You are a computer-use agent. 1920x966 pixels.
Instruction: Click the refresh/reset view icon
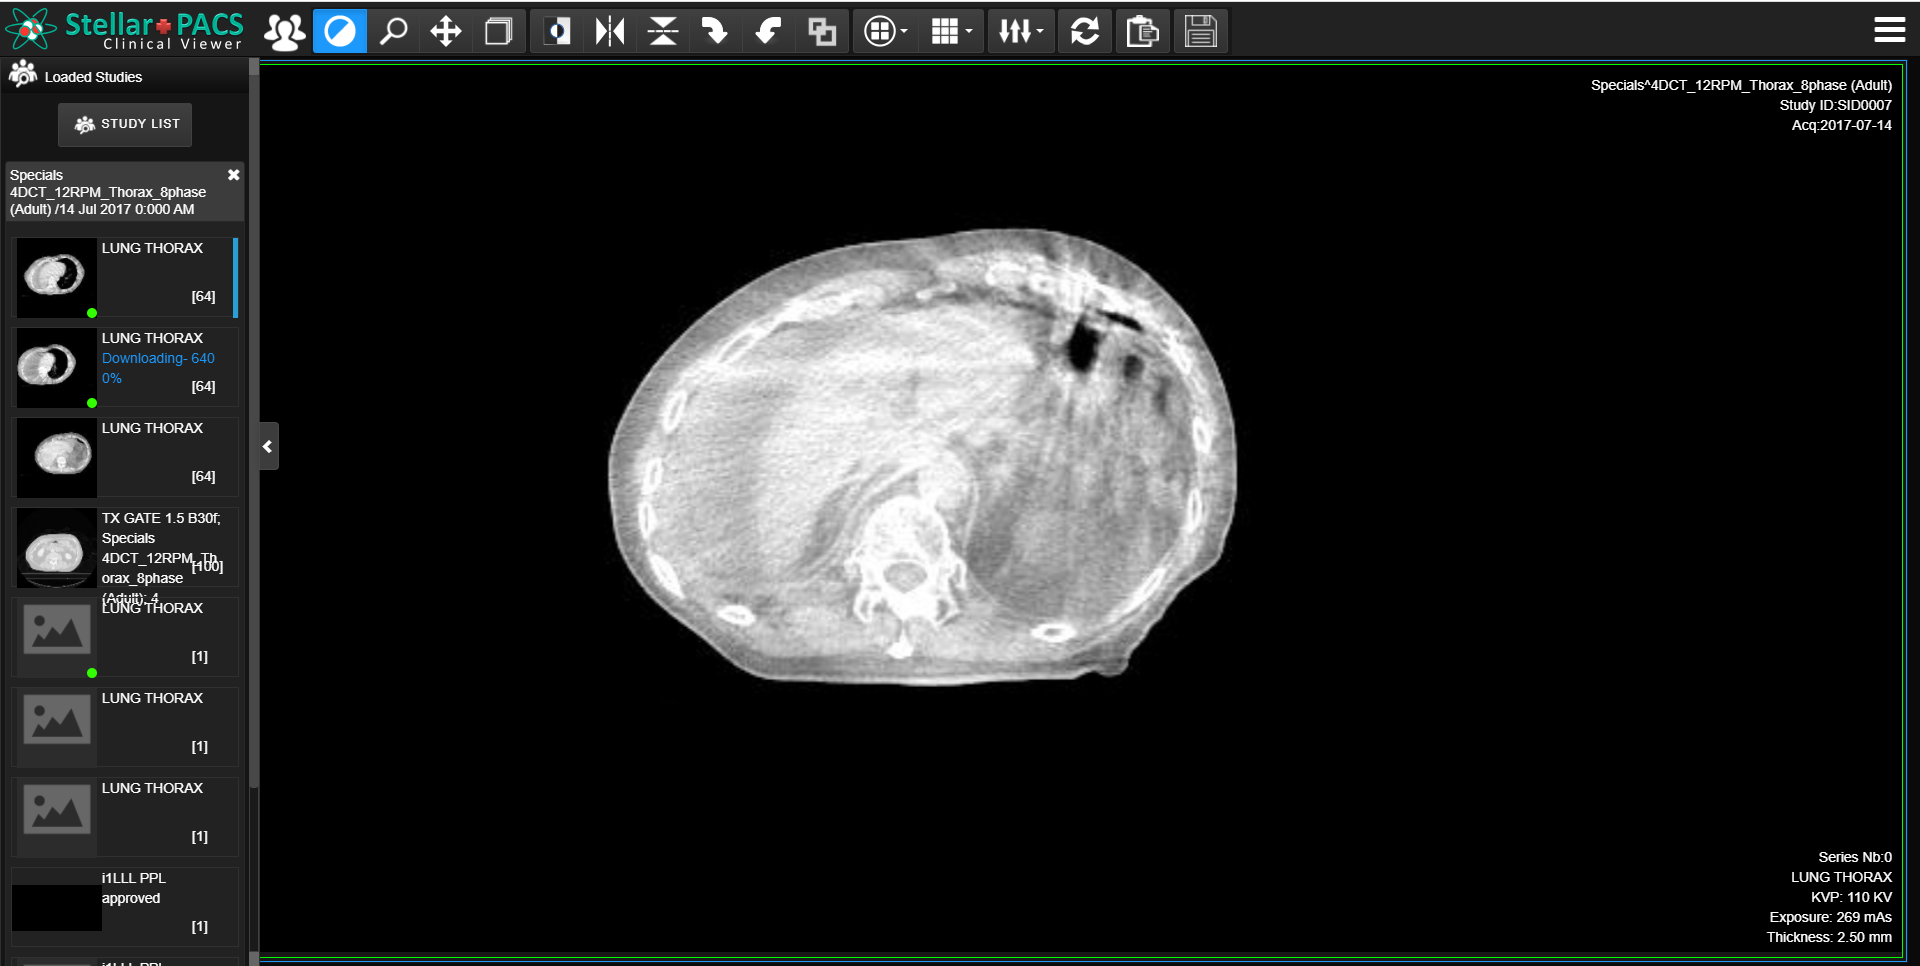click(x=1085, y=31)
